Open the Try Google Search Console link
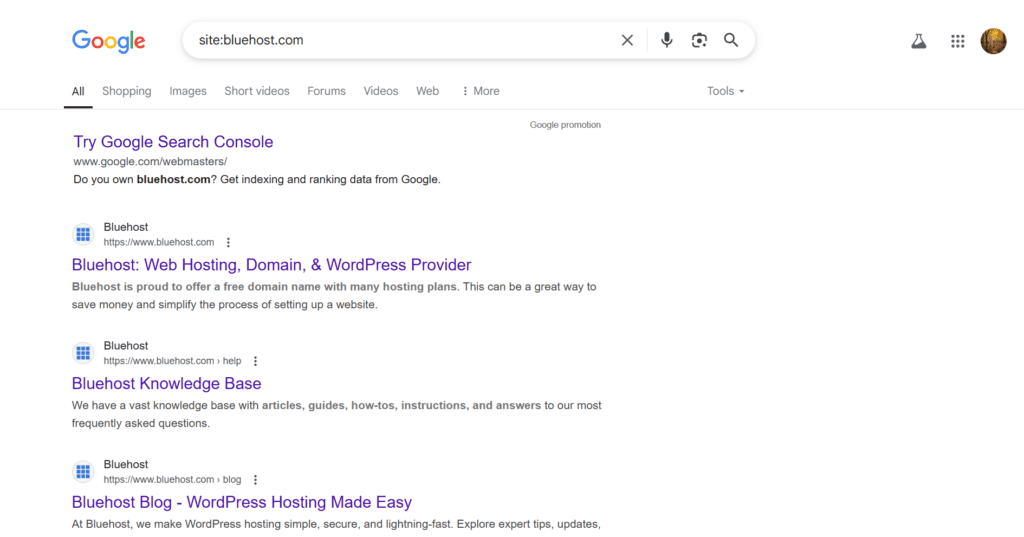The width and height of the screenshot is (1024, 537). tap(173, 142)
